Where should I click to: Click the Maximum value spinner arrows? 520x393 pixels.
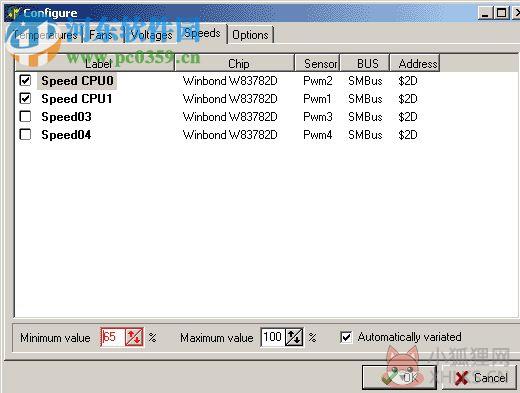[294, 337]
